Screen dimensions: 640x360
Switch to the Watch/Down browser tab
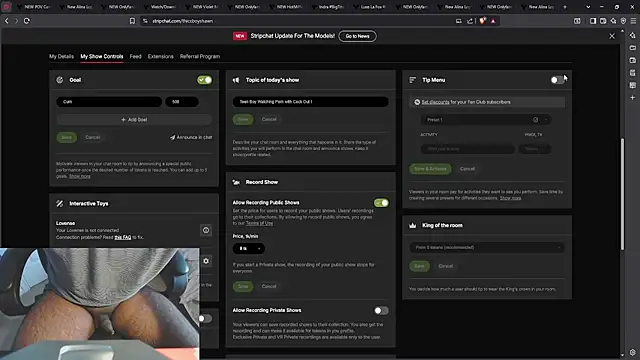coord(162,7)
